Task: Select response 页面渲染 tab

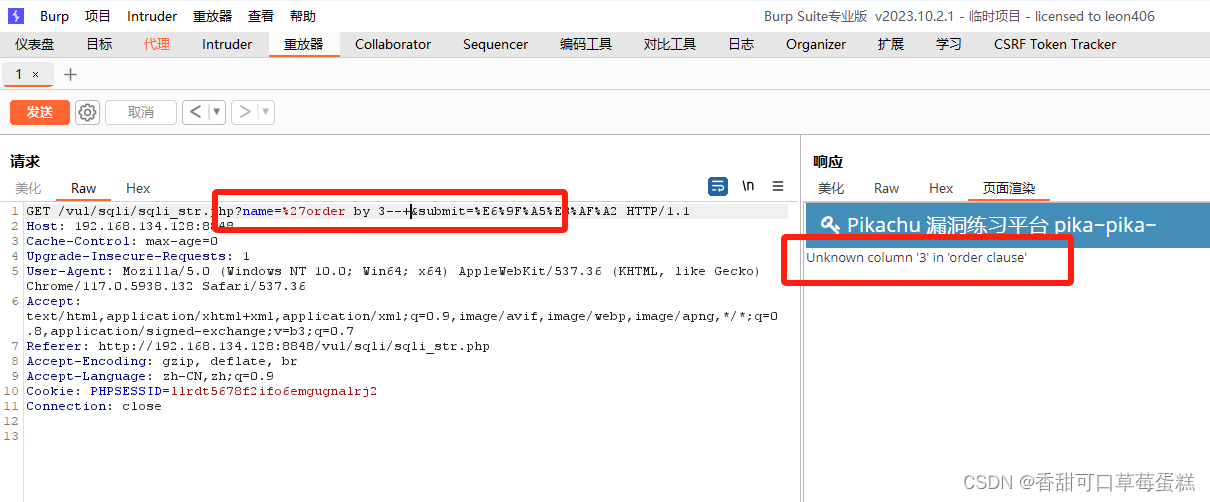Action: (1009, 188)
